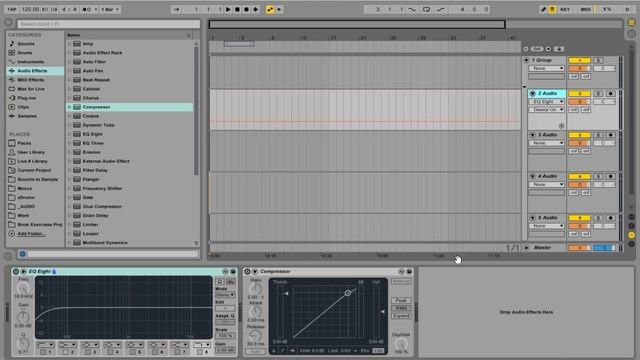Image resolution: width=640 pixels, height=360 pixels.
Task: Expand the Compressor item in browser list
Action: [69, 107]
